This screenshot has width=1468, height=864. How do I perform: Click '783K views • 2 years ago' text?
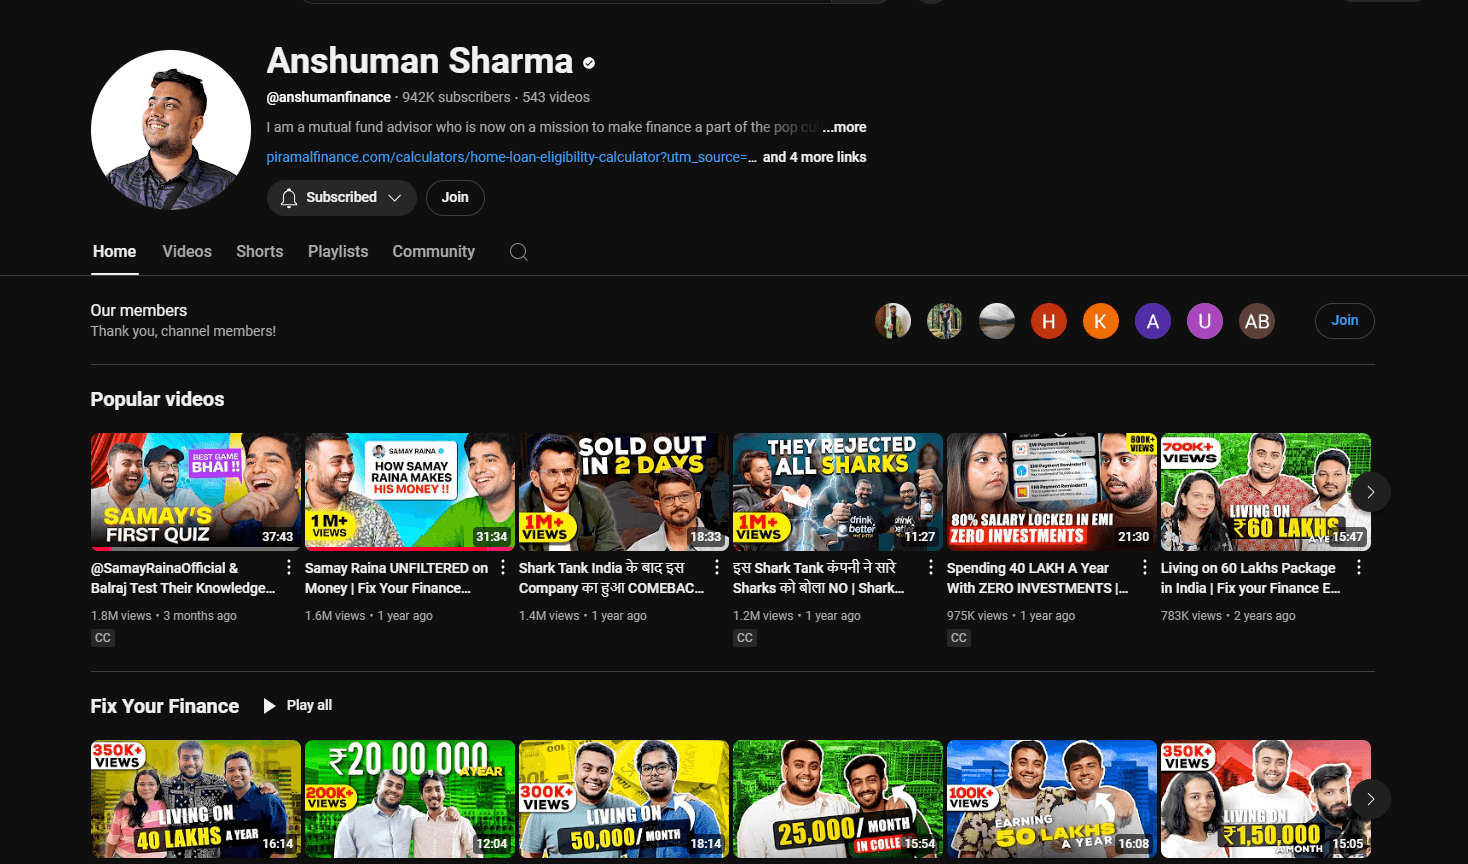point(1228,616)
